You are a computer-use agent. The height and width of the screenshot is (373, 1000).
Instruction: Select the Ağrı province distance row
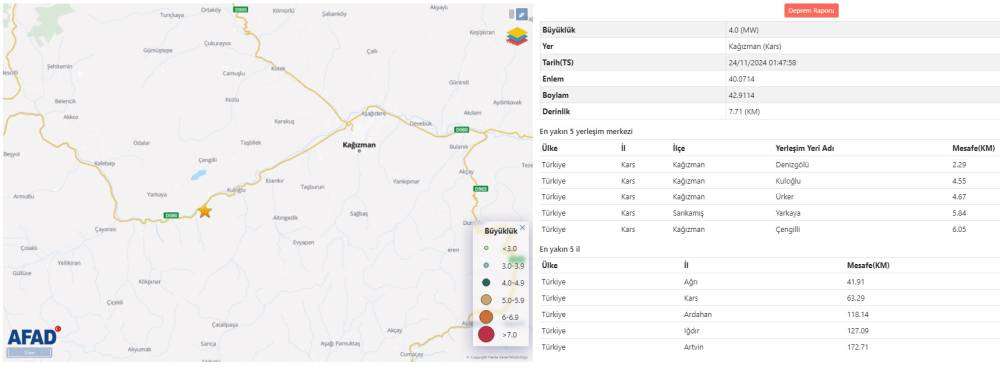click(770, 282)
